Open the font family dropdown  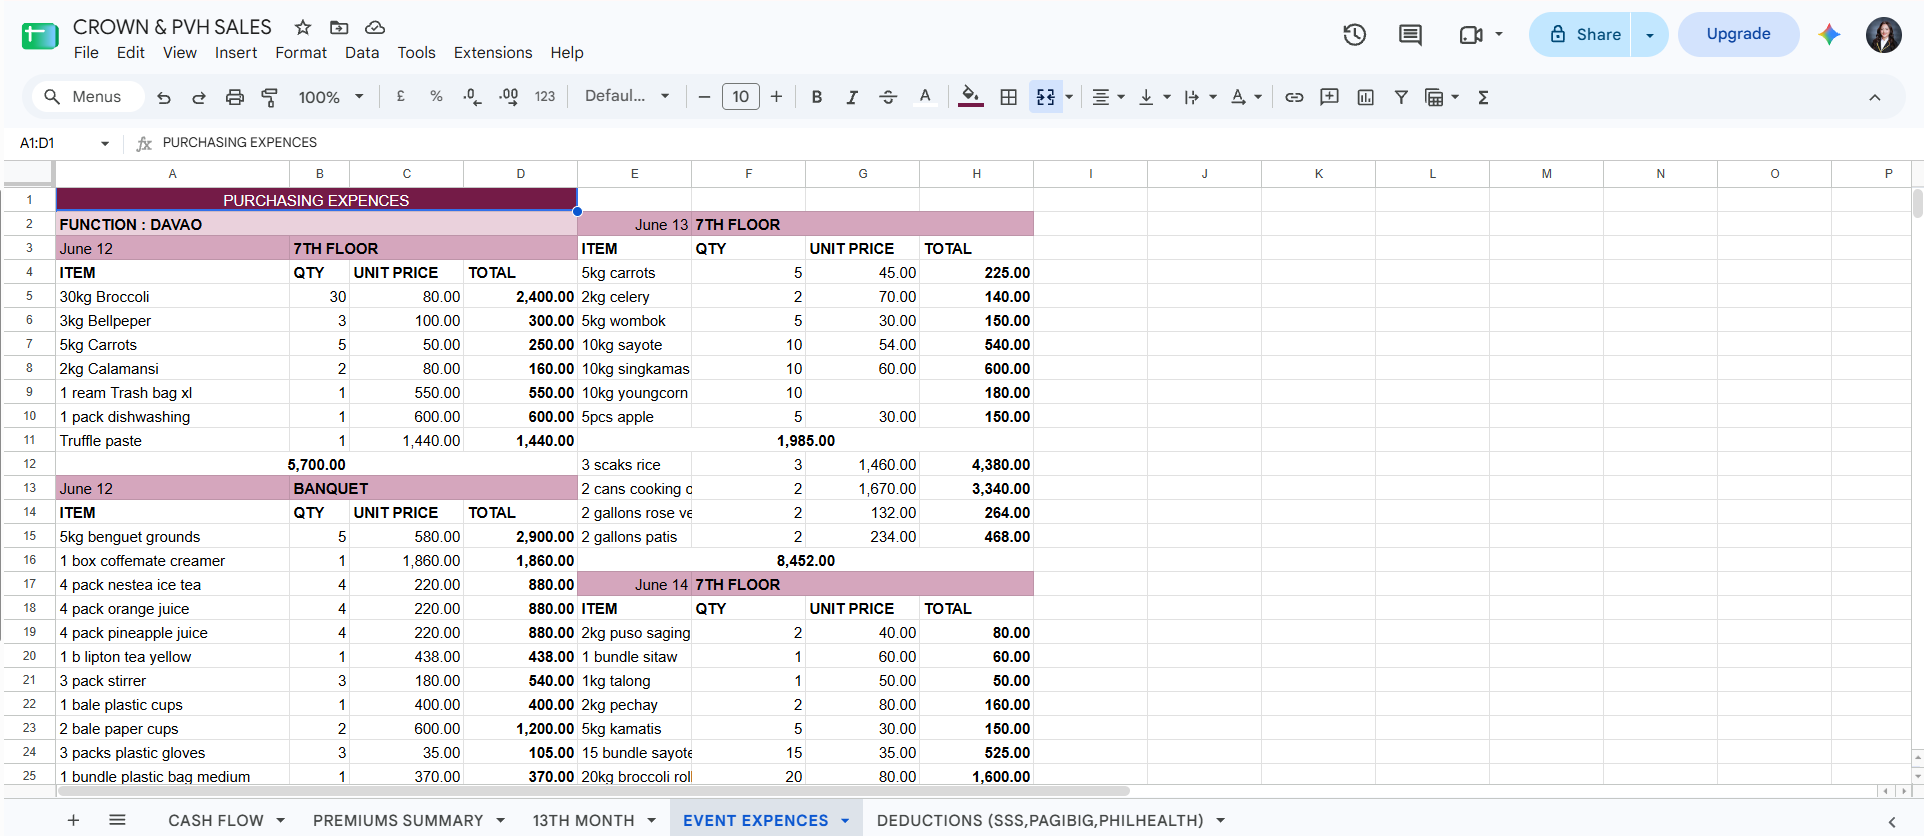[627, 97]
